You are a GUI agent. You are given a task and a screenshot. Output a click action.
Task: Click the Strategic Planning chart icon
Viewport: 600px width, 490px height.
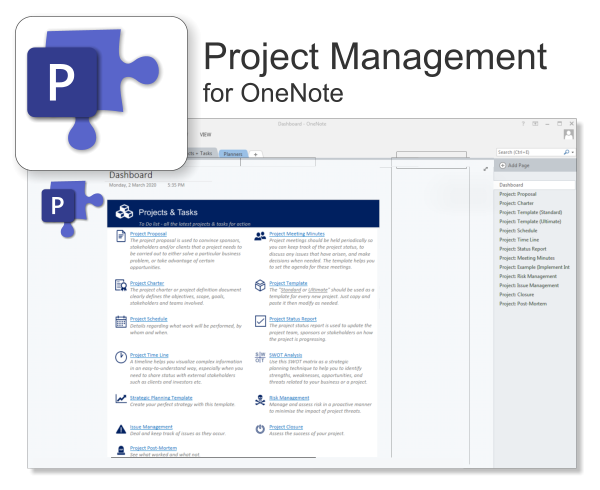coord(121,399)
